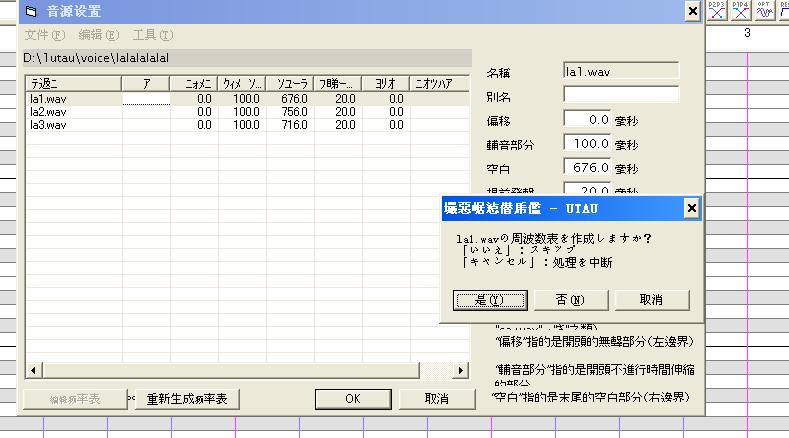Click the 20.0 cell for la3.wav
The image size is (789, 438).
[338, 125]
